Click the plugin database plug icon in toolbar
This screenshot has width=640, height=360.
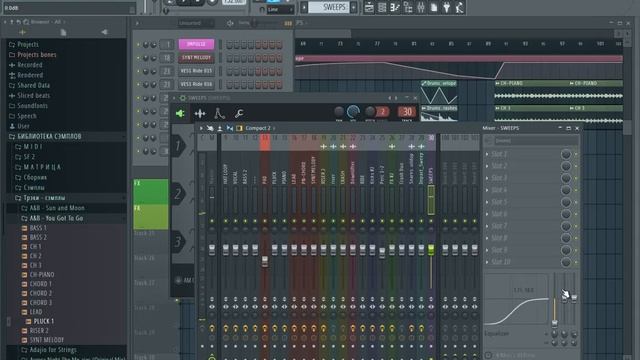tap(447, 7)
